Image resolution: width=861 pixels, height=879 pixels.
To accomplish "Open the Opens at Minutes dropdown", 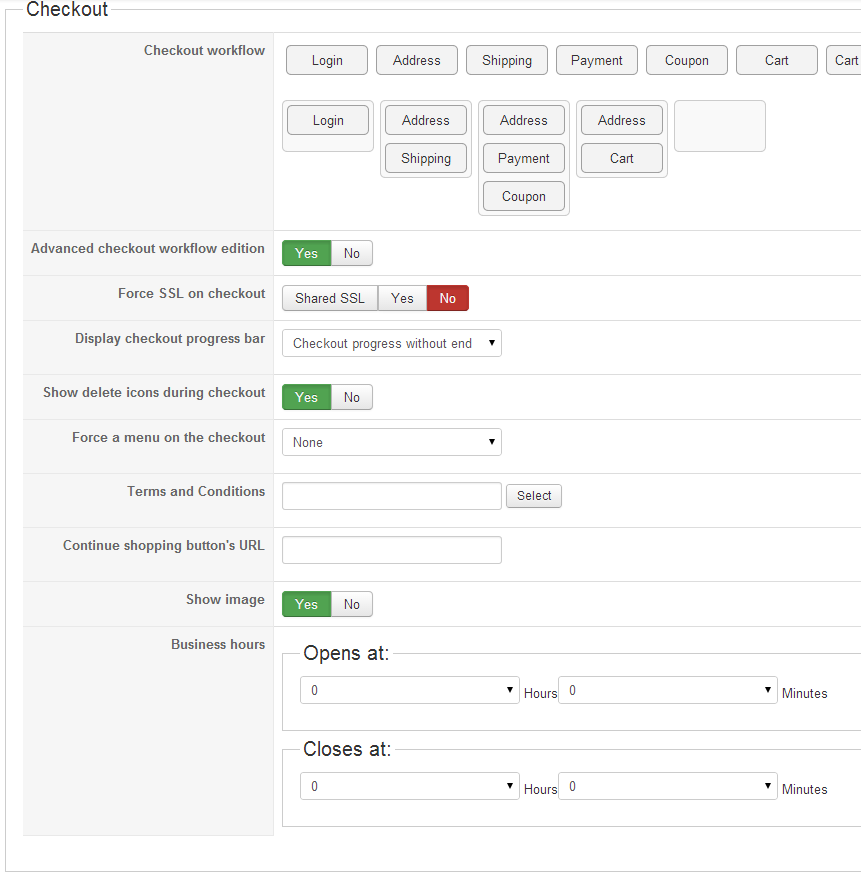I will coord(667,690).
